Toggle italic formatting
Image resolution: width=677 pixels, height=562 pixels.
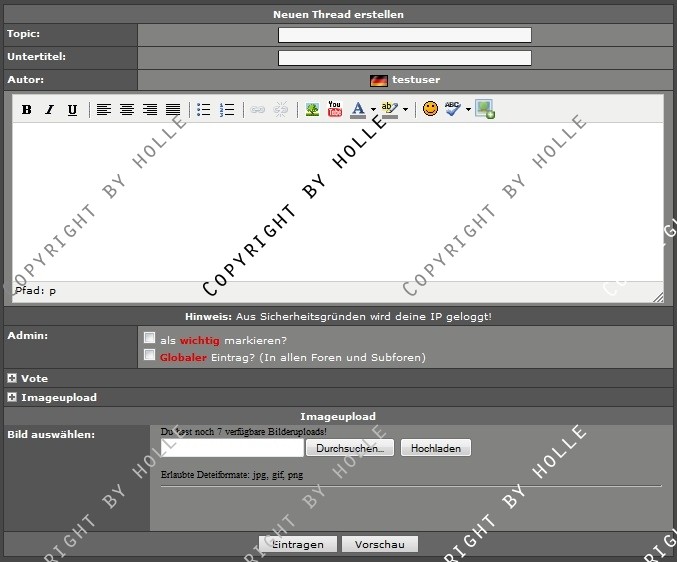50,110
